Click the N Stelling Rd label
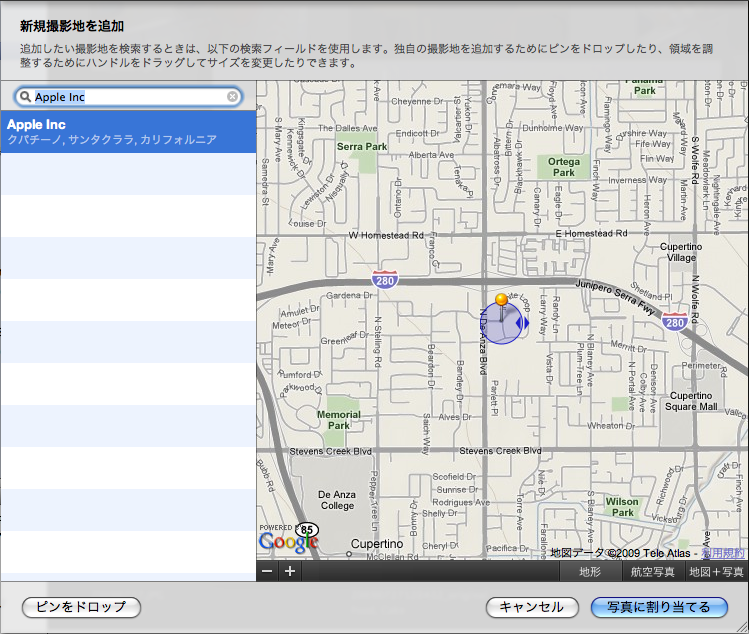 point(377,342)
